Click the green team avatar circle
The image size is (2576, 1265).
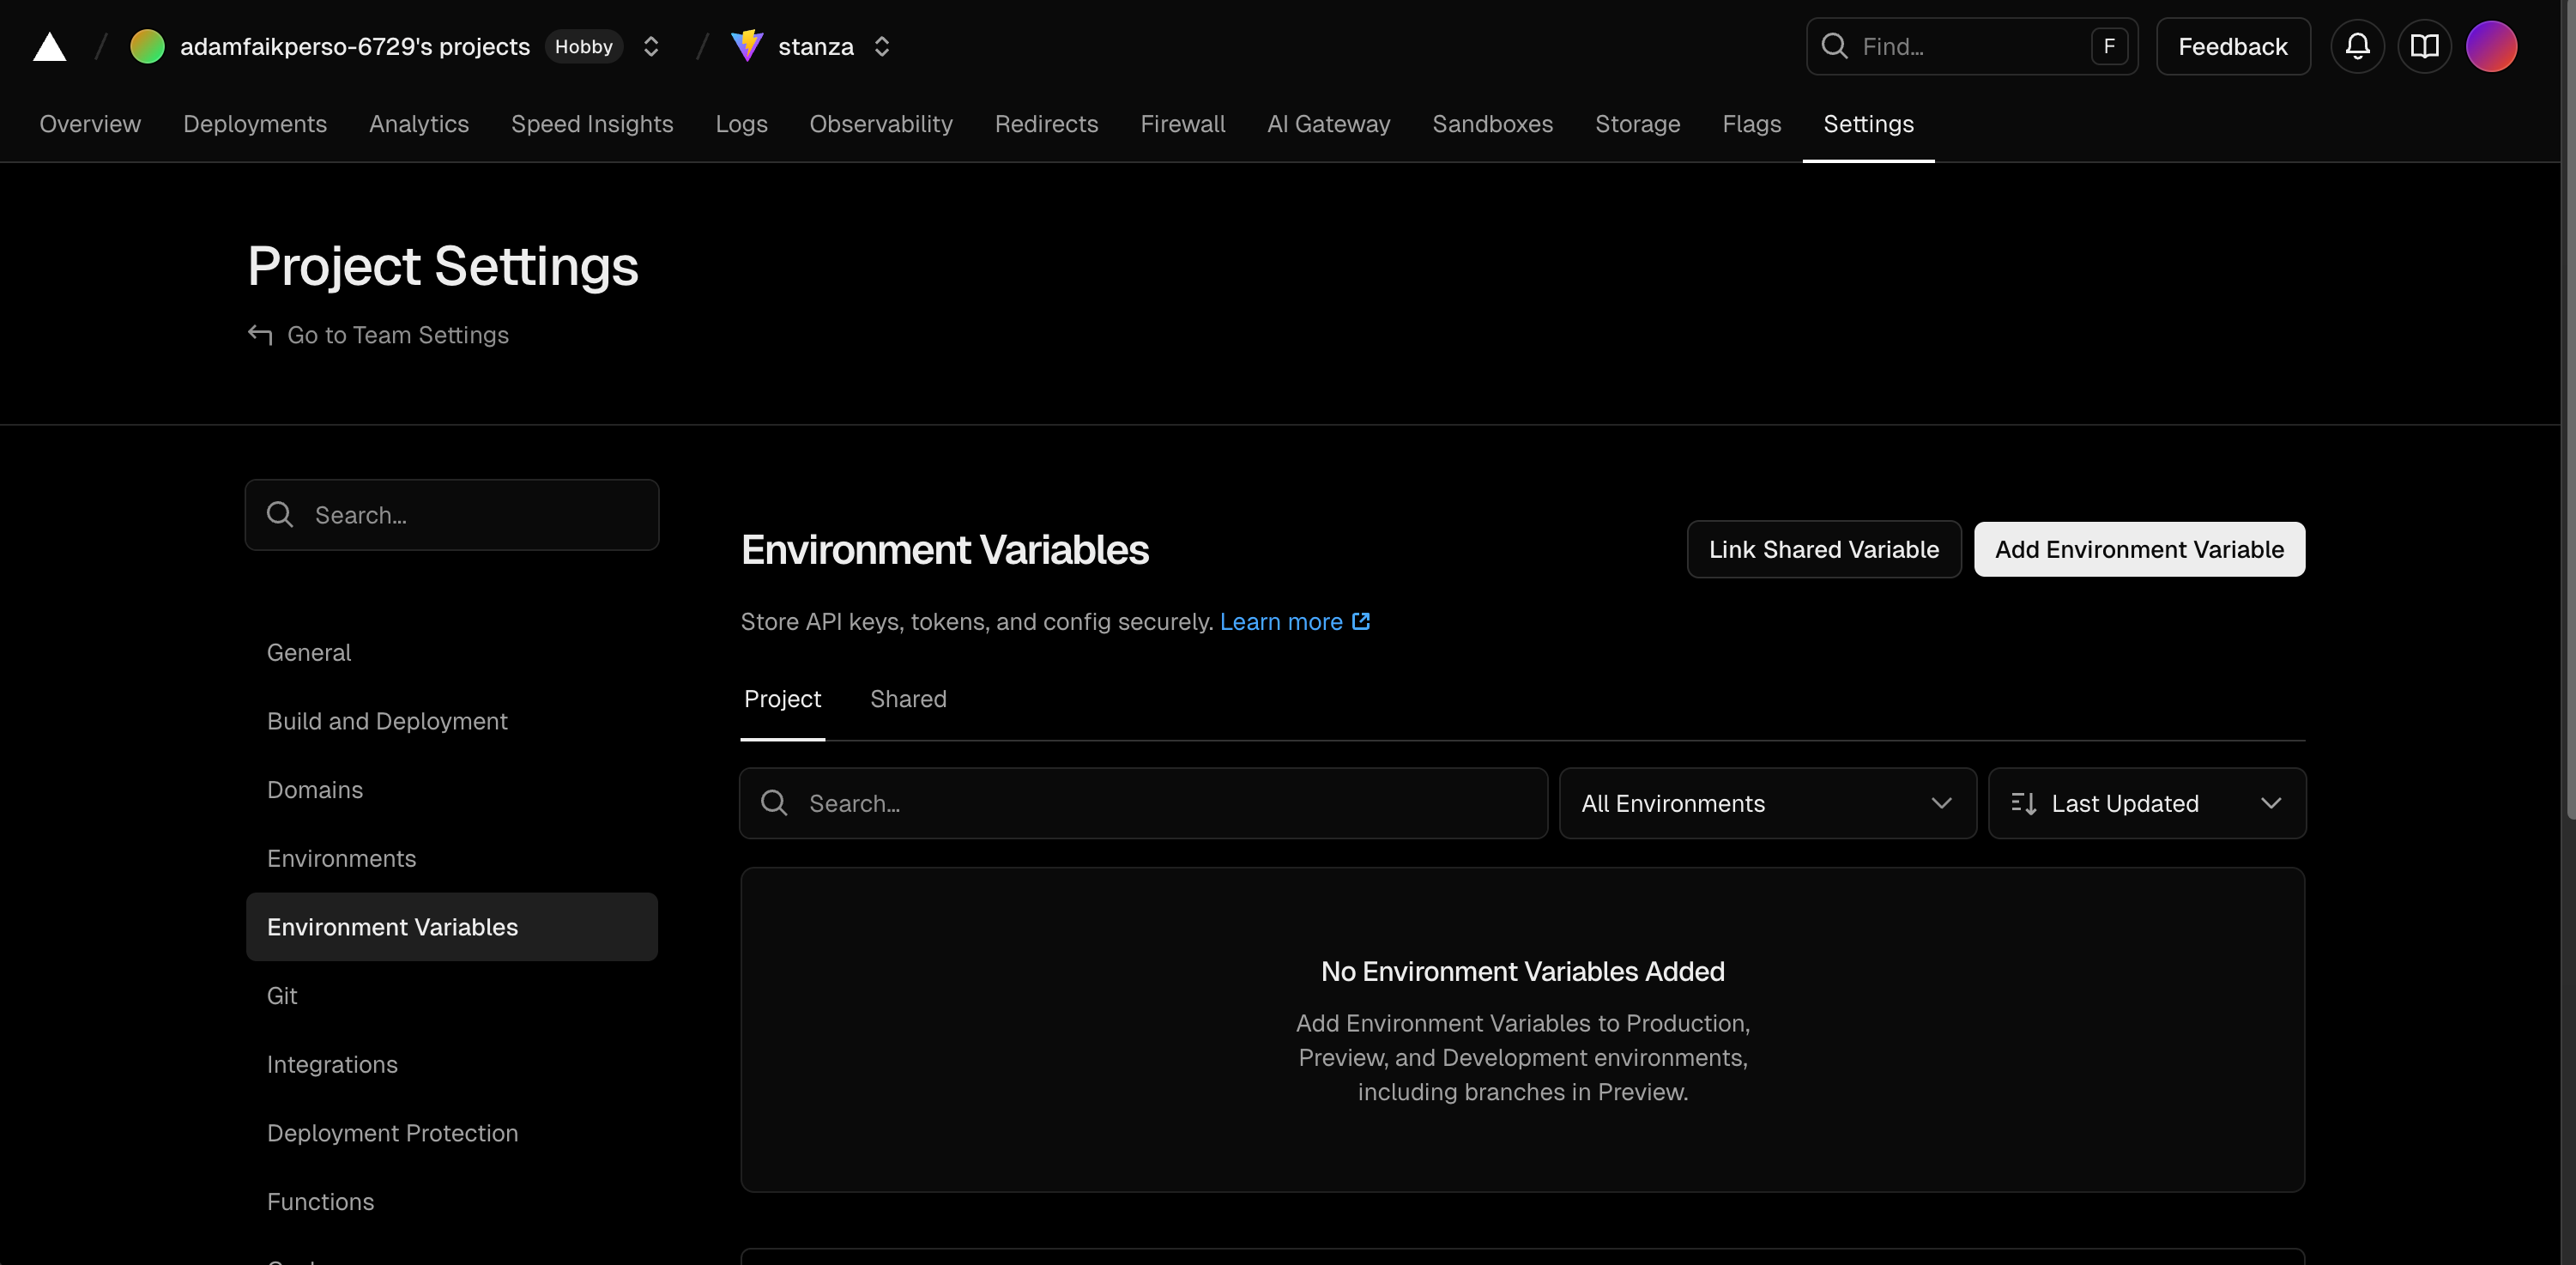click(147, 46)
